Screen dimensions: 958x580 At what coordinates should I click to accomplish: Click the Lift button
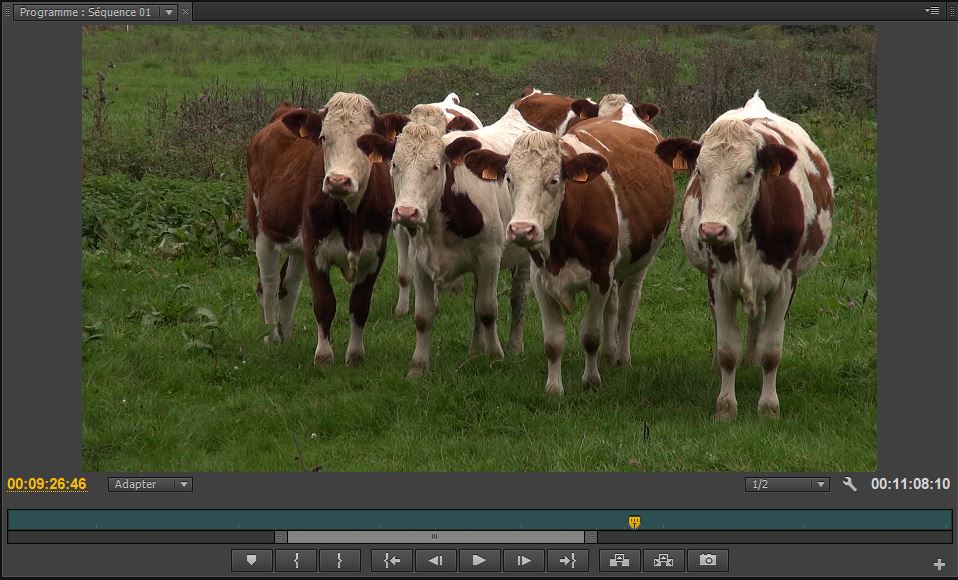tap(620, 560)
